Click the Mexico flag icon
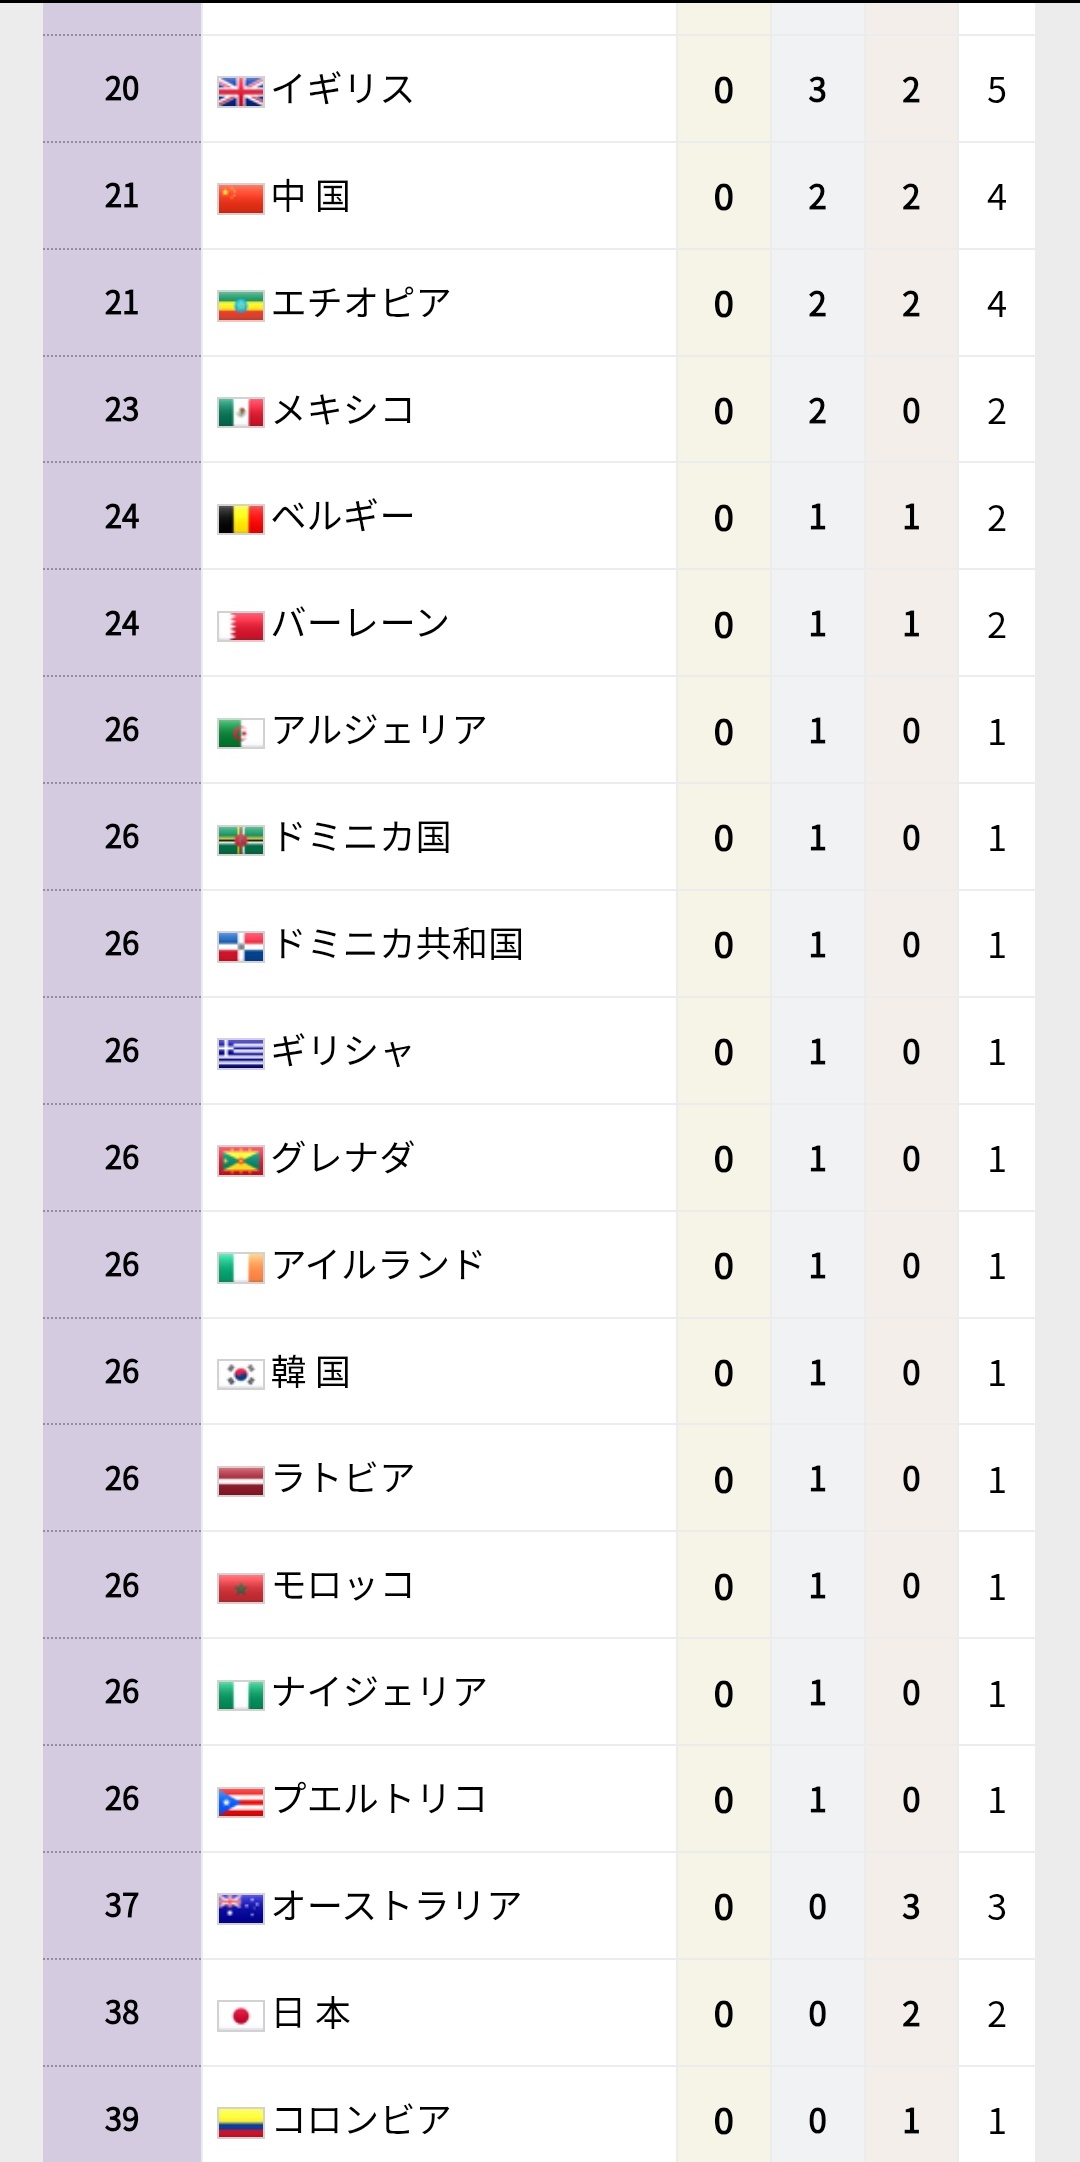This screenshot has height=2162, width=1080. pyautogui.click(x=241, y=412)
